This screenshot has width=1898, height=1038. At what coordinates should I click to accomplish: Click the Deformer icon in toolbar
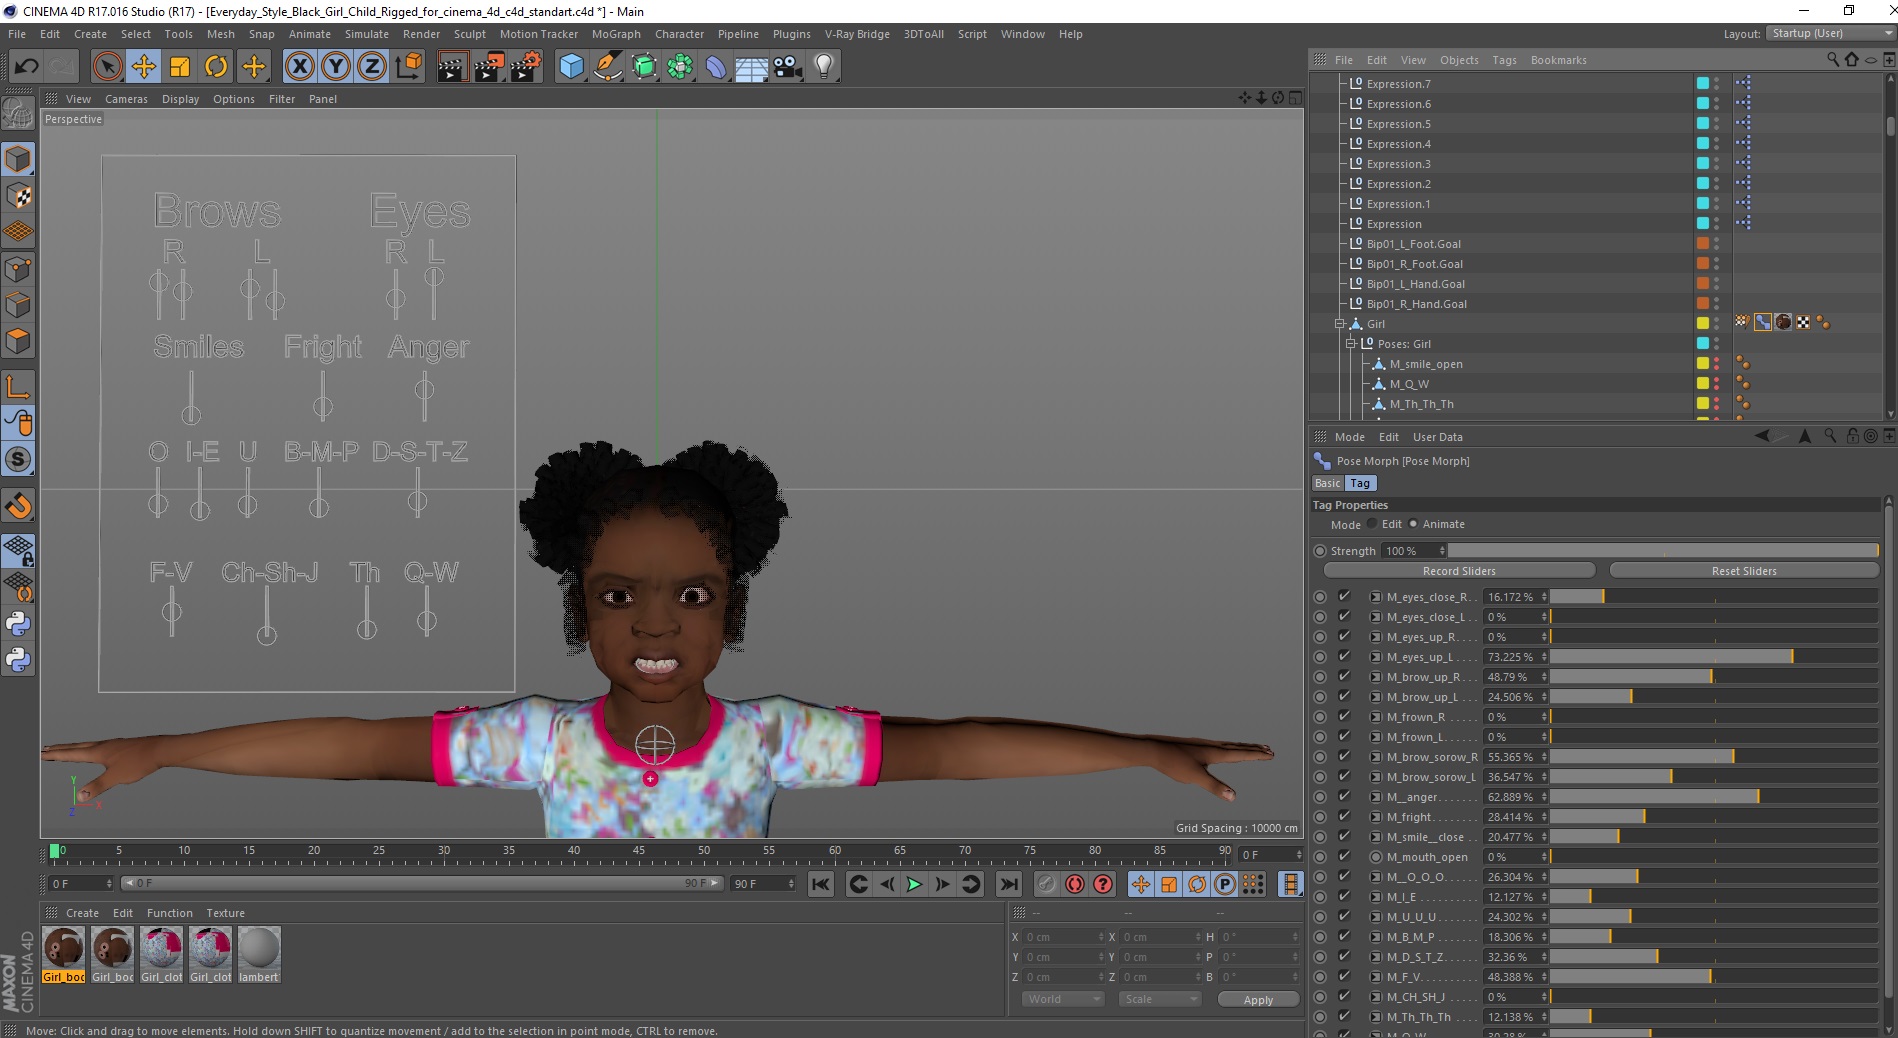pyautogui.click(x=716, y=67)
